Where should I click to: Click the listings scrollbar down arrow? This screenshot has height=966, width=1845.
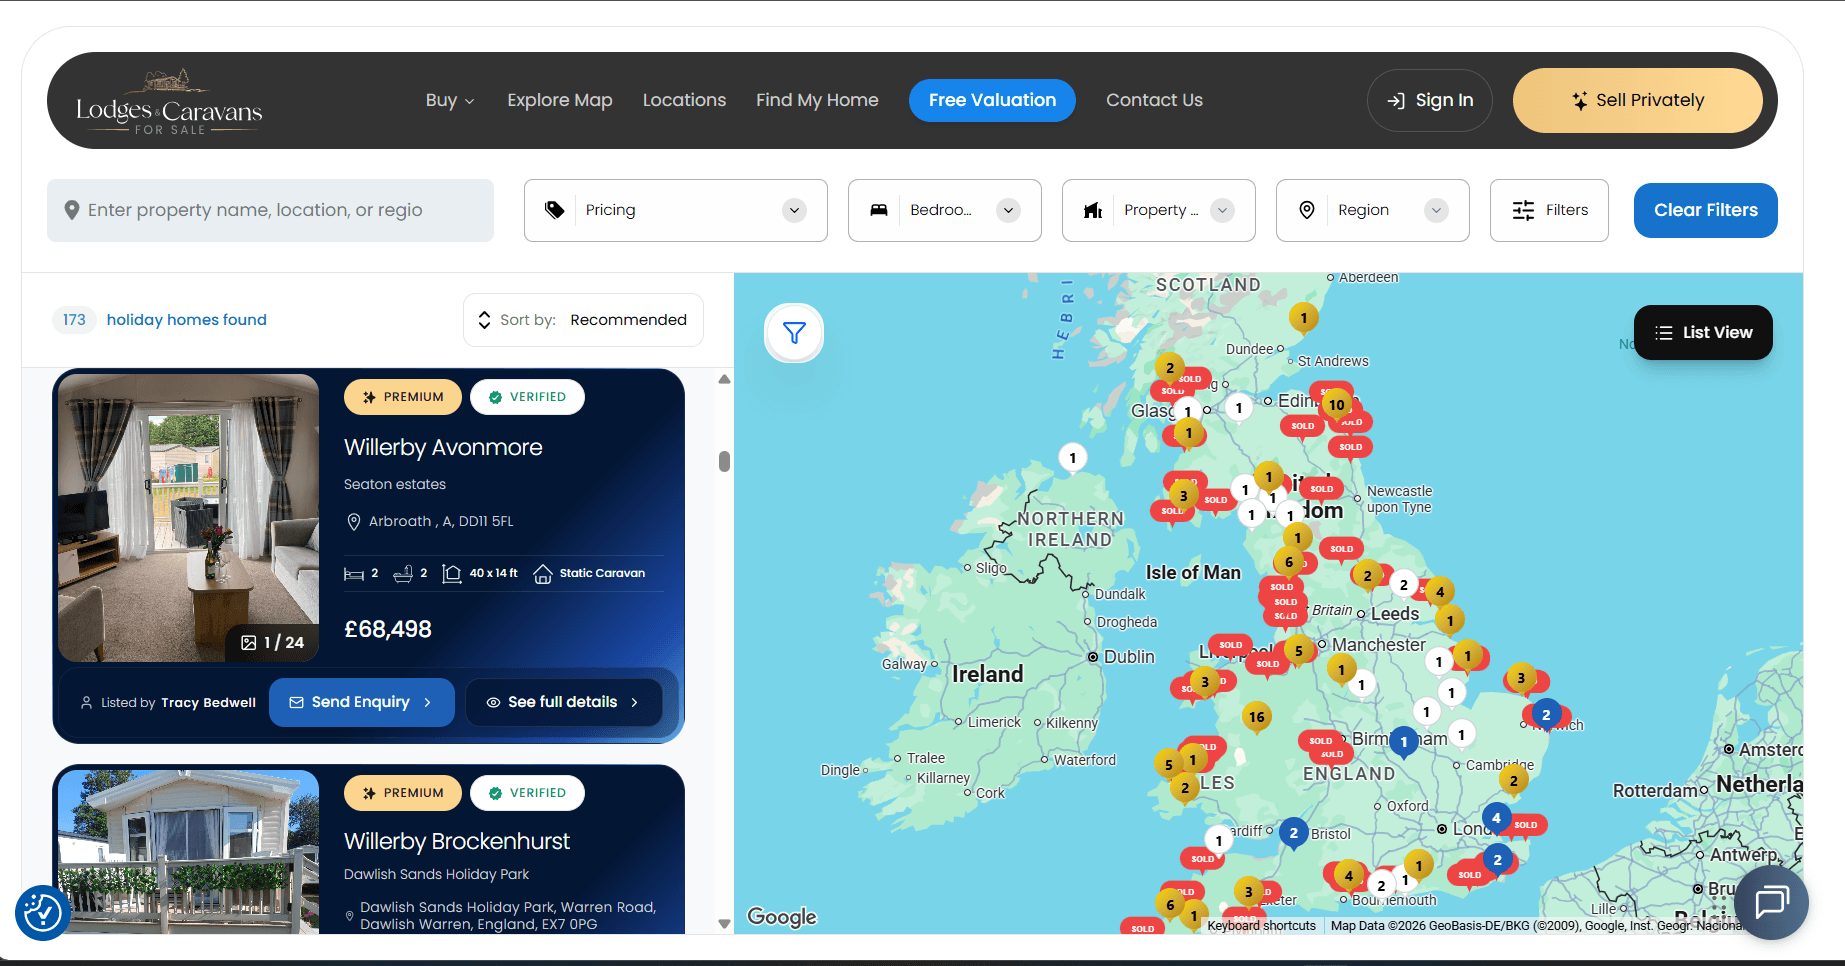point(724,924)
